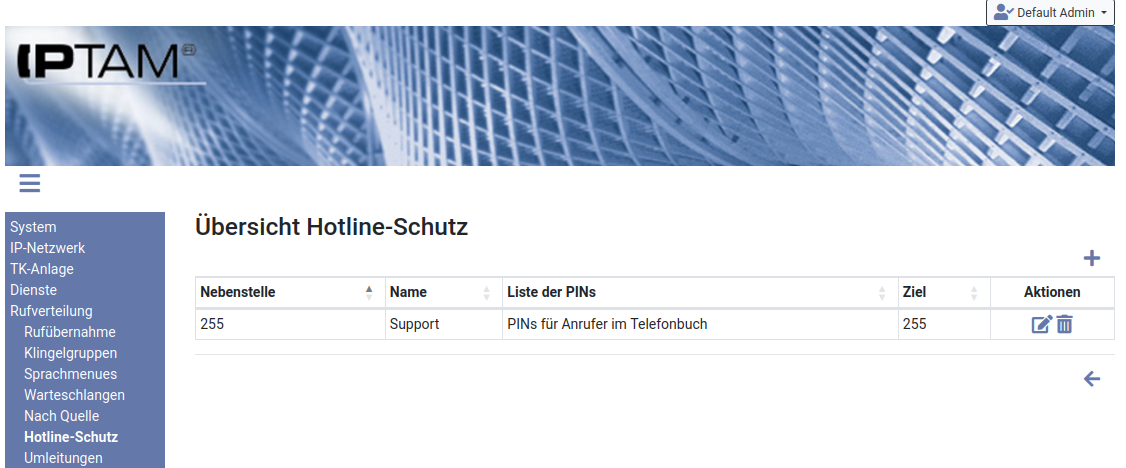
Task: Open Warteschlangen submenu item
Action: tap(74, 395)
